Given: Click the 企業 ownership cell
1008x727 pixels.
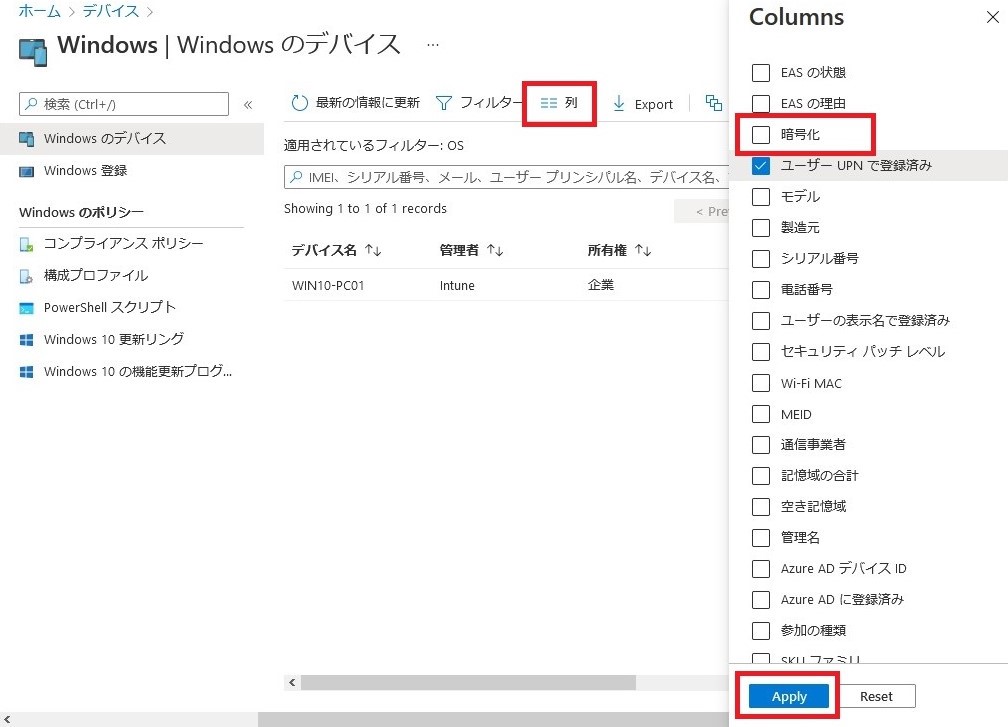Looking at the screenshot, I should (x=600, y=285).
